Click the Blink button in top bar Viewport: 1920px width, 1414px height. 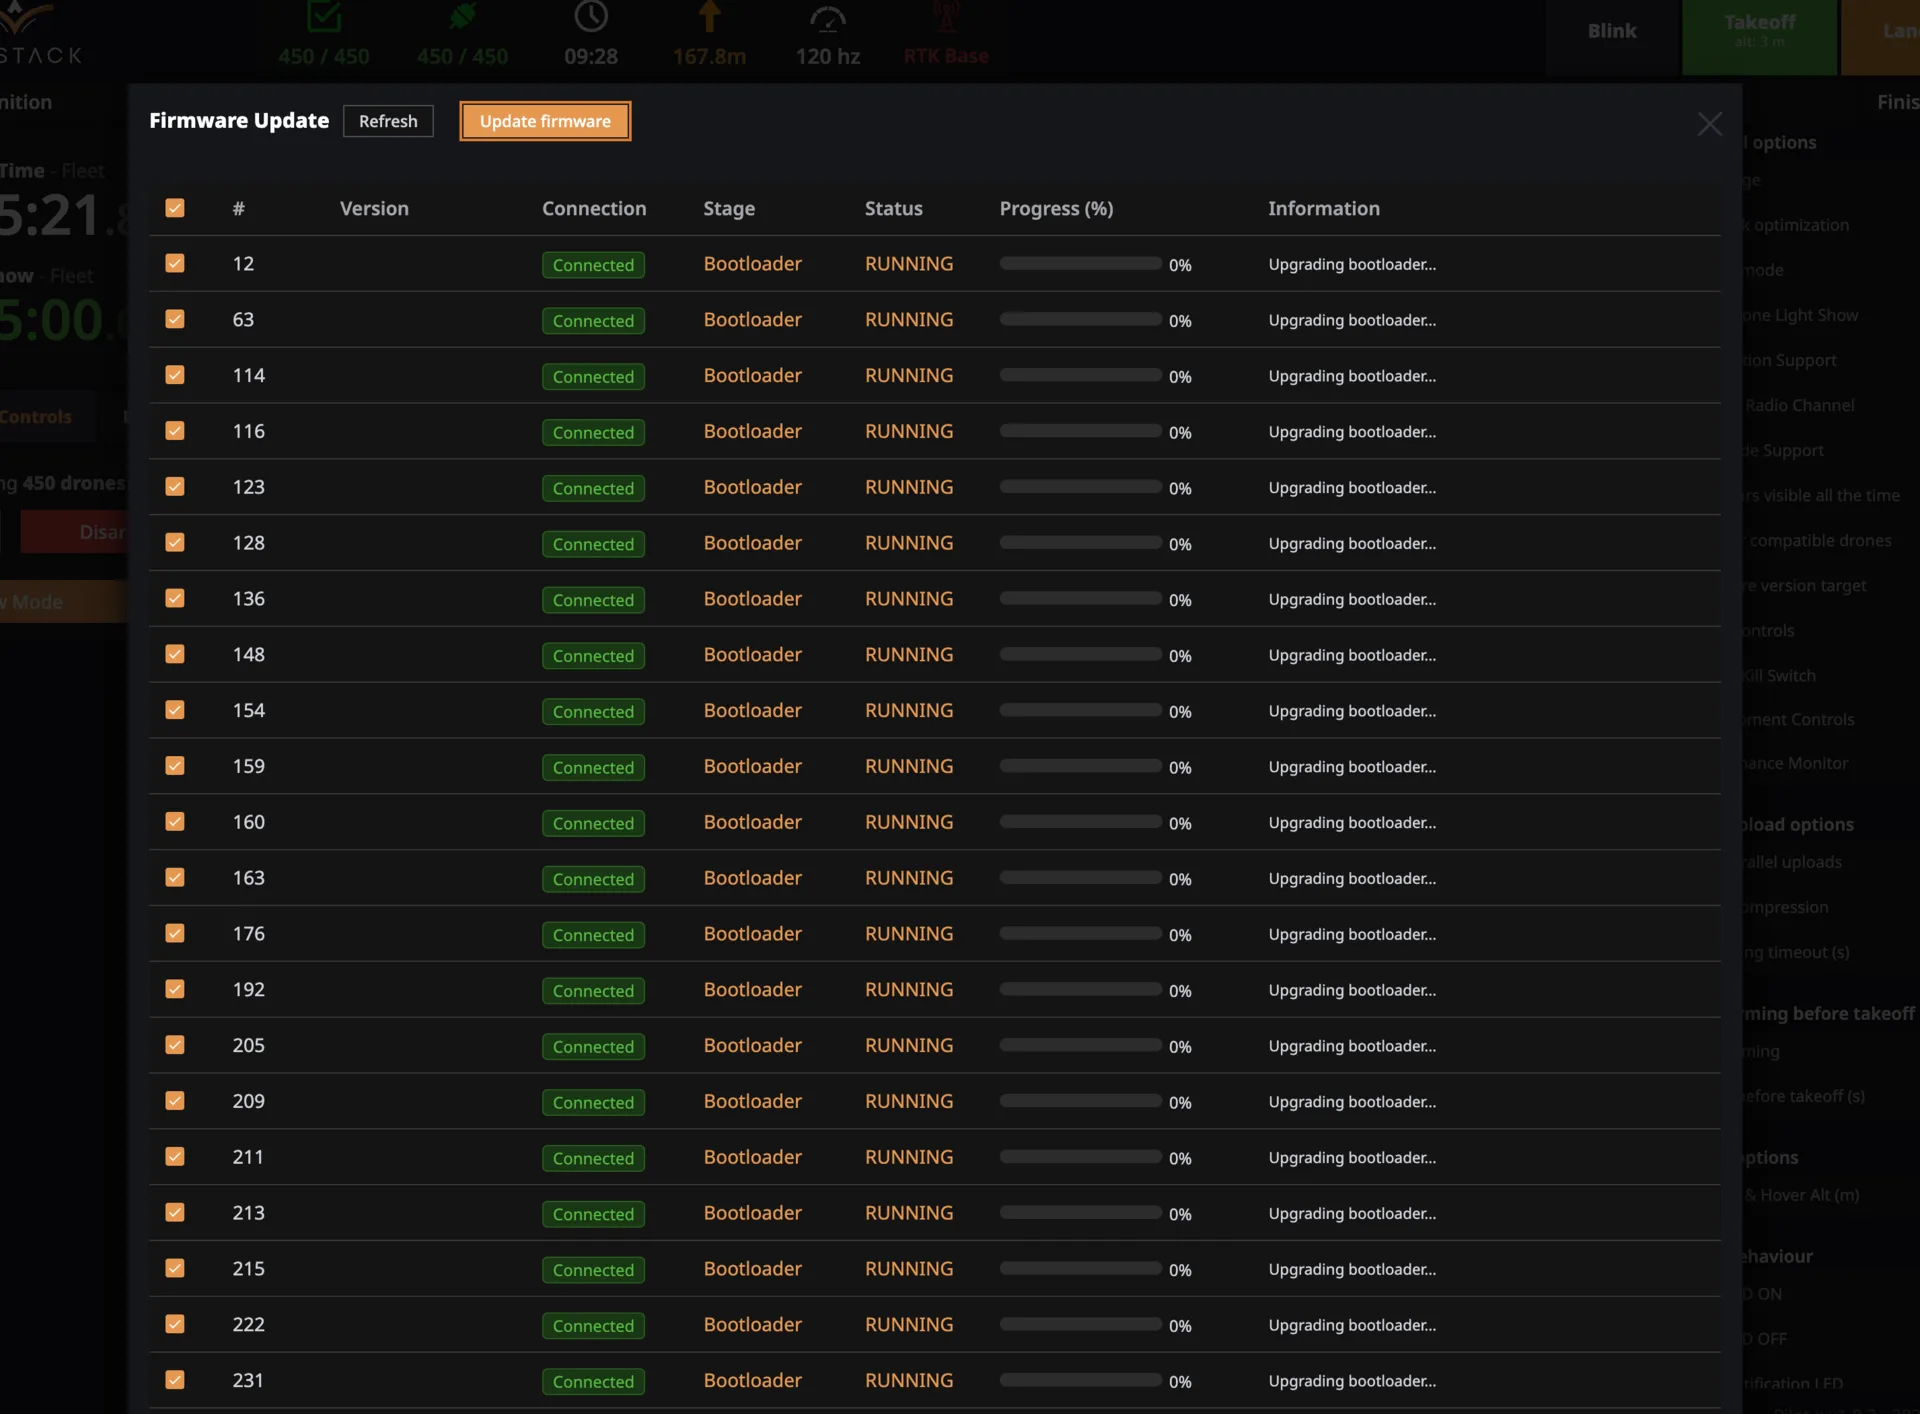pyautogui.click(x=1612, y=31)
